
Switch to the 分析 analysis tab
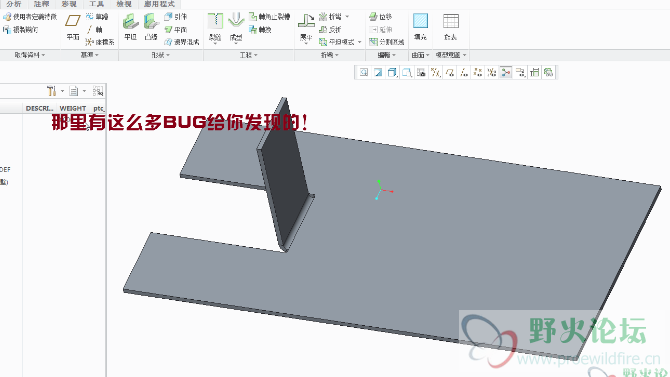pyautogui.click(x=14, y=4)
